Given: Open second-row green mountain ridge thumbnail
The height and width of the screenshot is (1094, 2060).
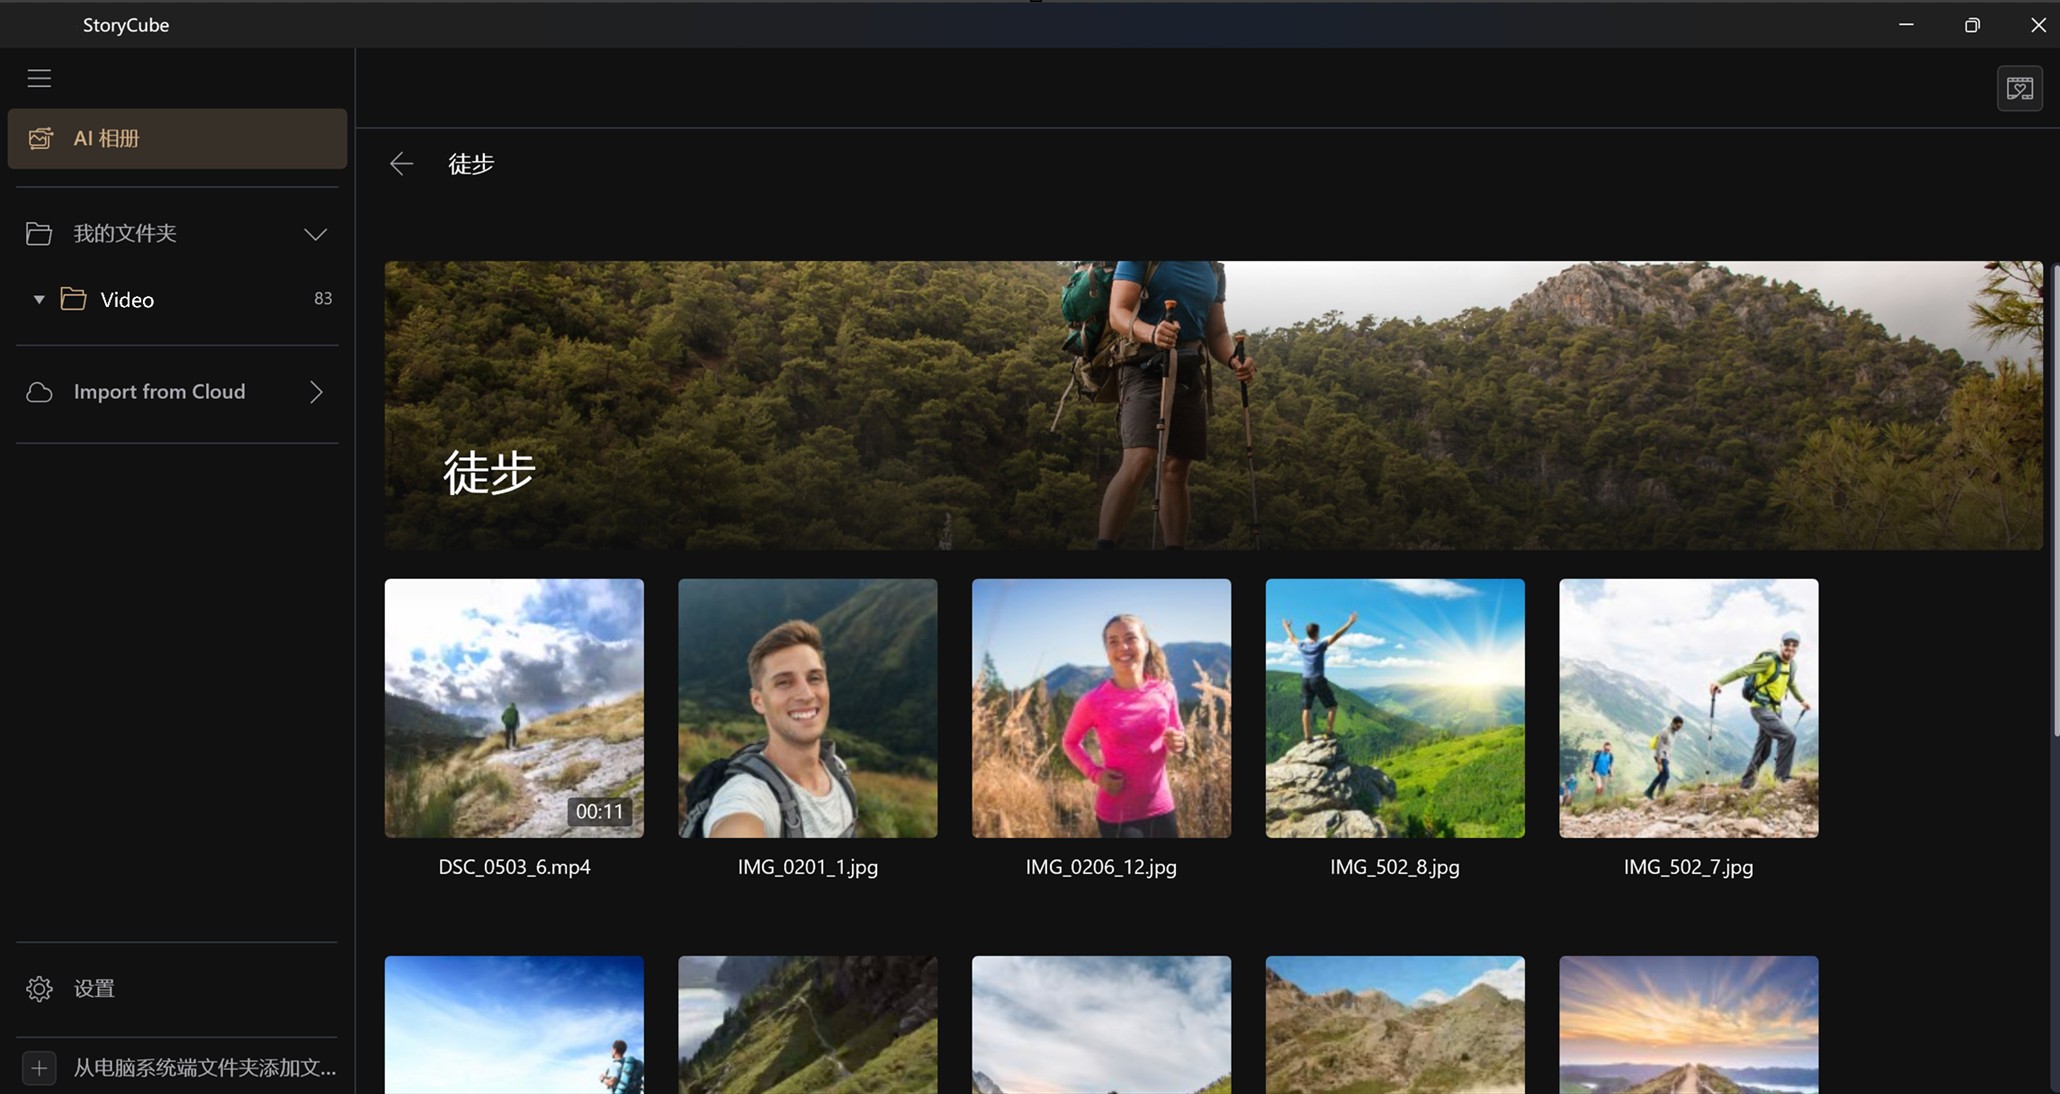Looking at the screenshot, I should click(x=808, y=1025).
